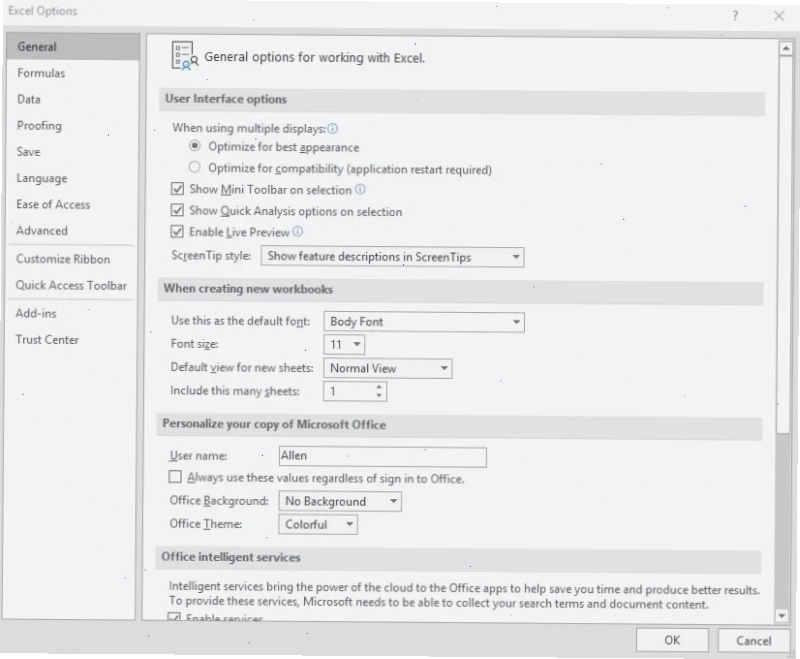This screenshot has height=659, width=800.
Task: Click the scrollbar up arrow
Action: [x=786, y=48]
